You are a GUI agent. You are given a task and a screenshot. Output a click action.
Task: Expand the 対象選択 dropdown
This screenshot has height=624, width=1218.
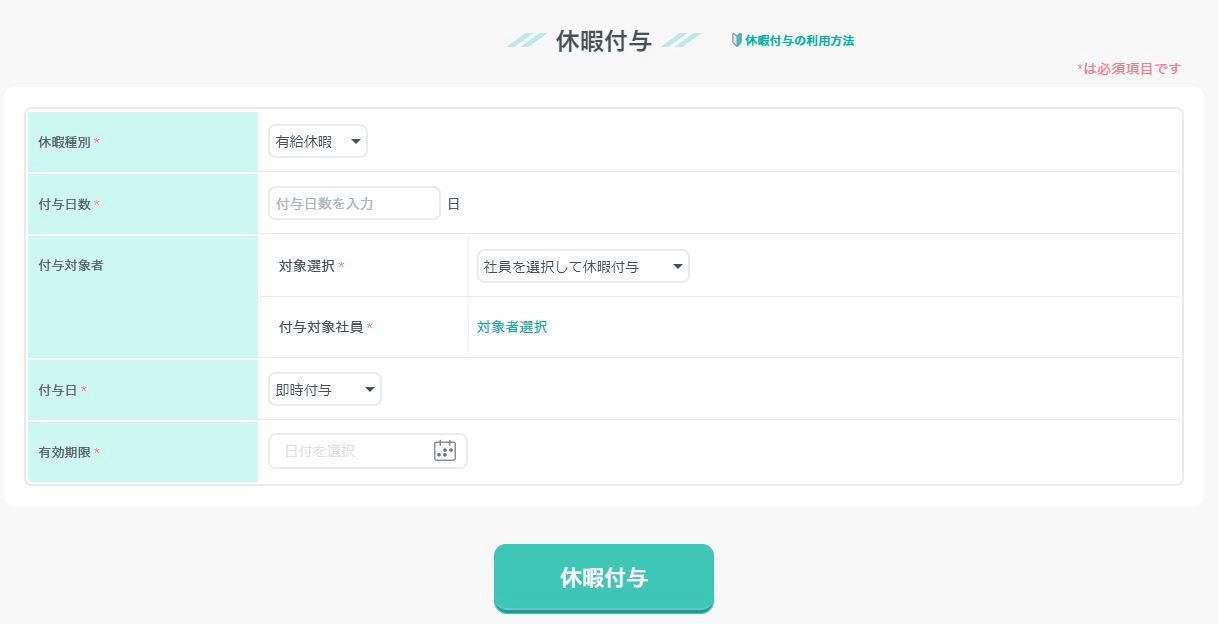[x=583, y=266]
